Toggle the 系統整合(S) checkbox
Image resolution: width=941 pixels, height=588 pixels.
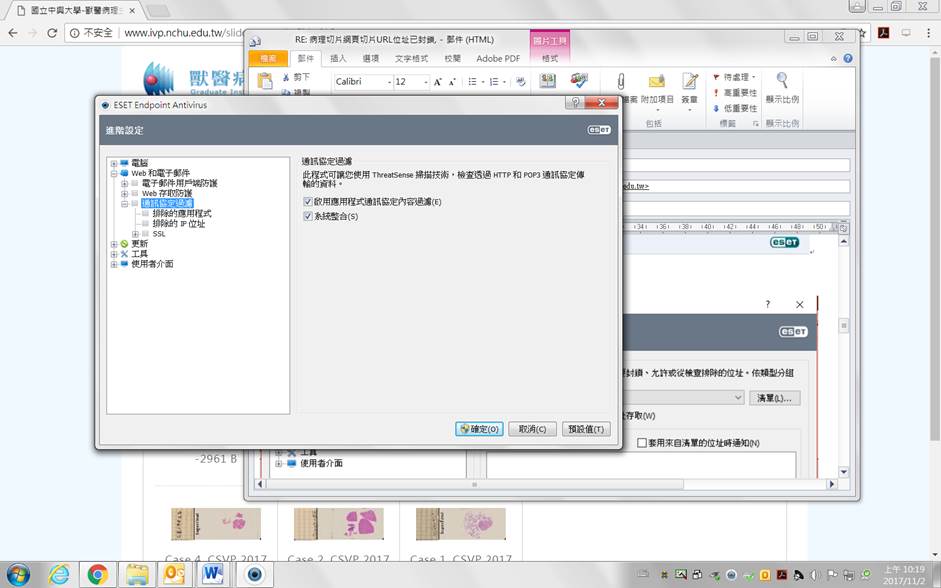pos(308,216)
